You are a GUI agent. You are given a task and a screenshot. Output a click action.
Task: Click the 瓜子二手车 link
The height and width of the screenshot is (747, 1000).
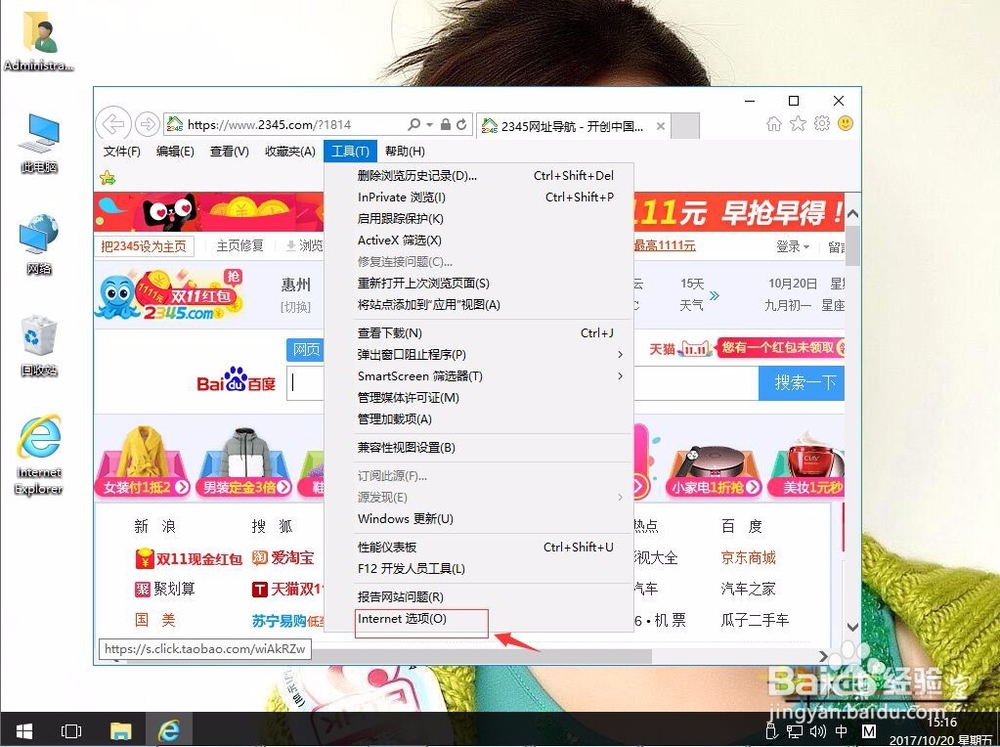pos(754,620)
